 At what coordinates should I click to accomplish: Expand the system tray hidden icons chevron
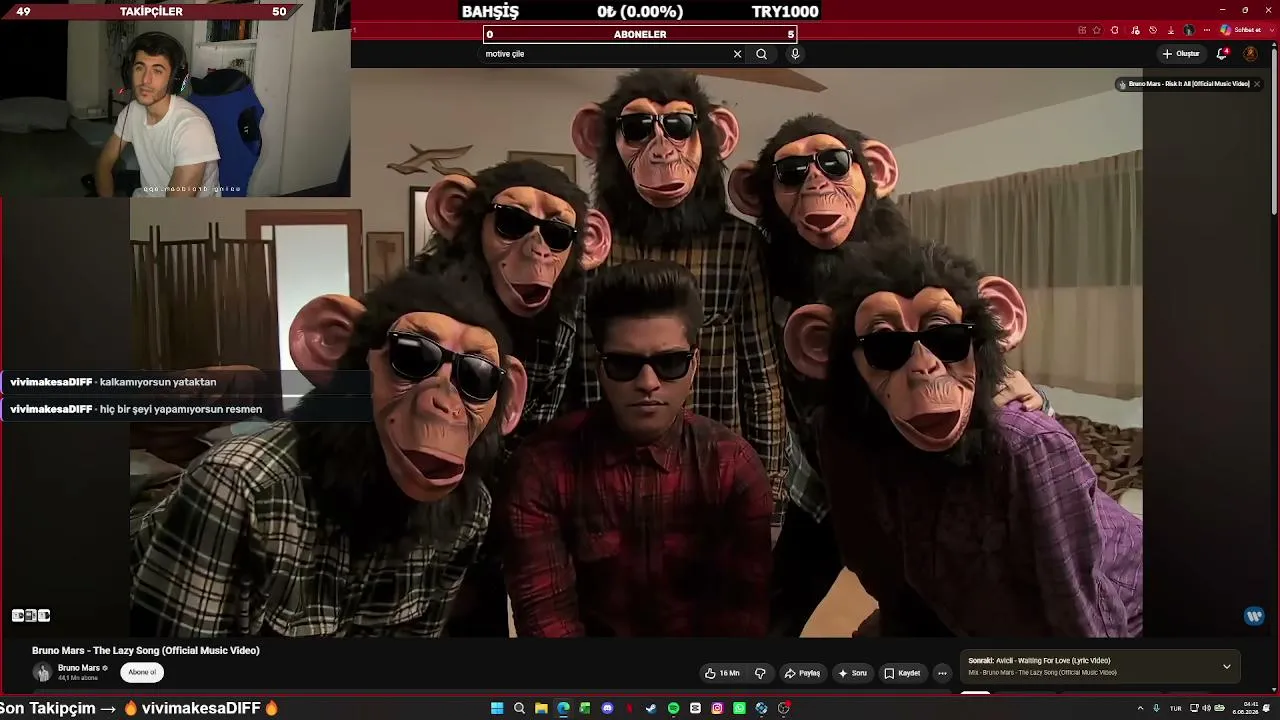pyautogui.click(x=1140, y=708)
